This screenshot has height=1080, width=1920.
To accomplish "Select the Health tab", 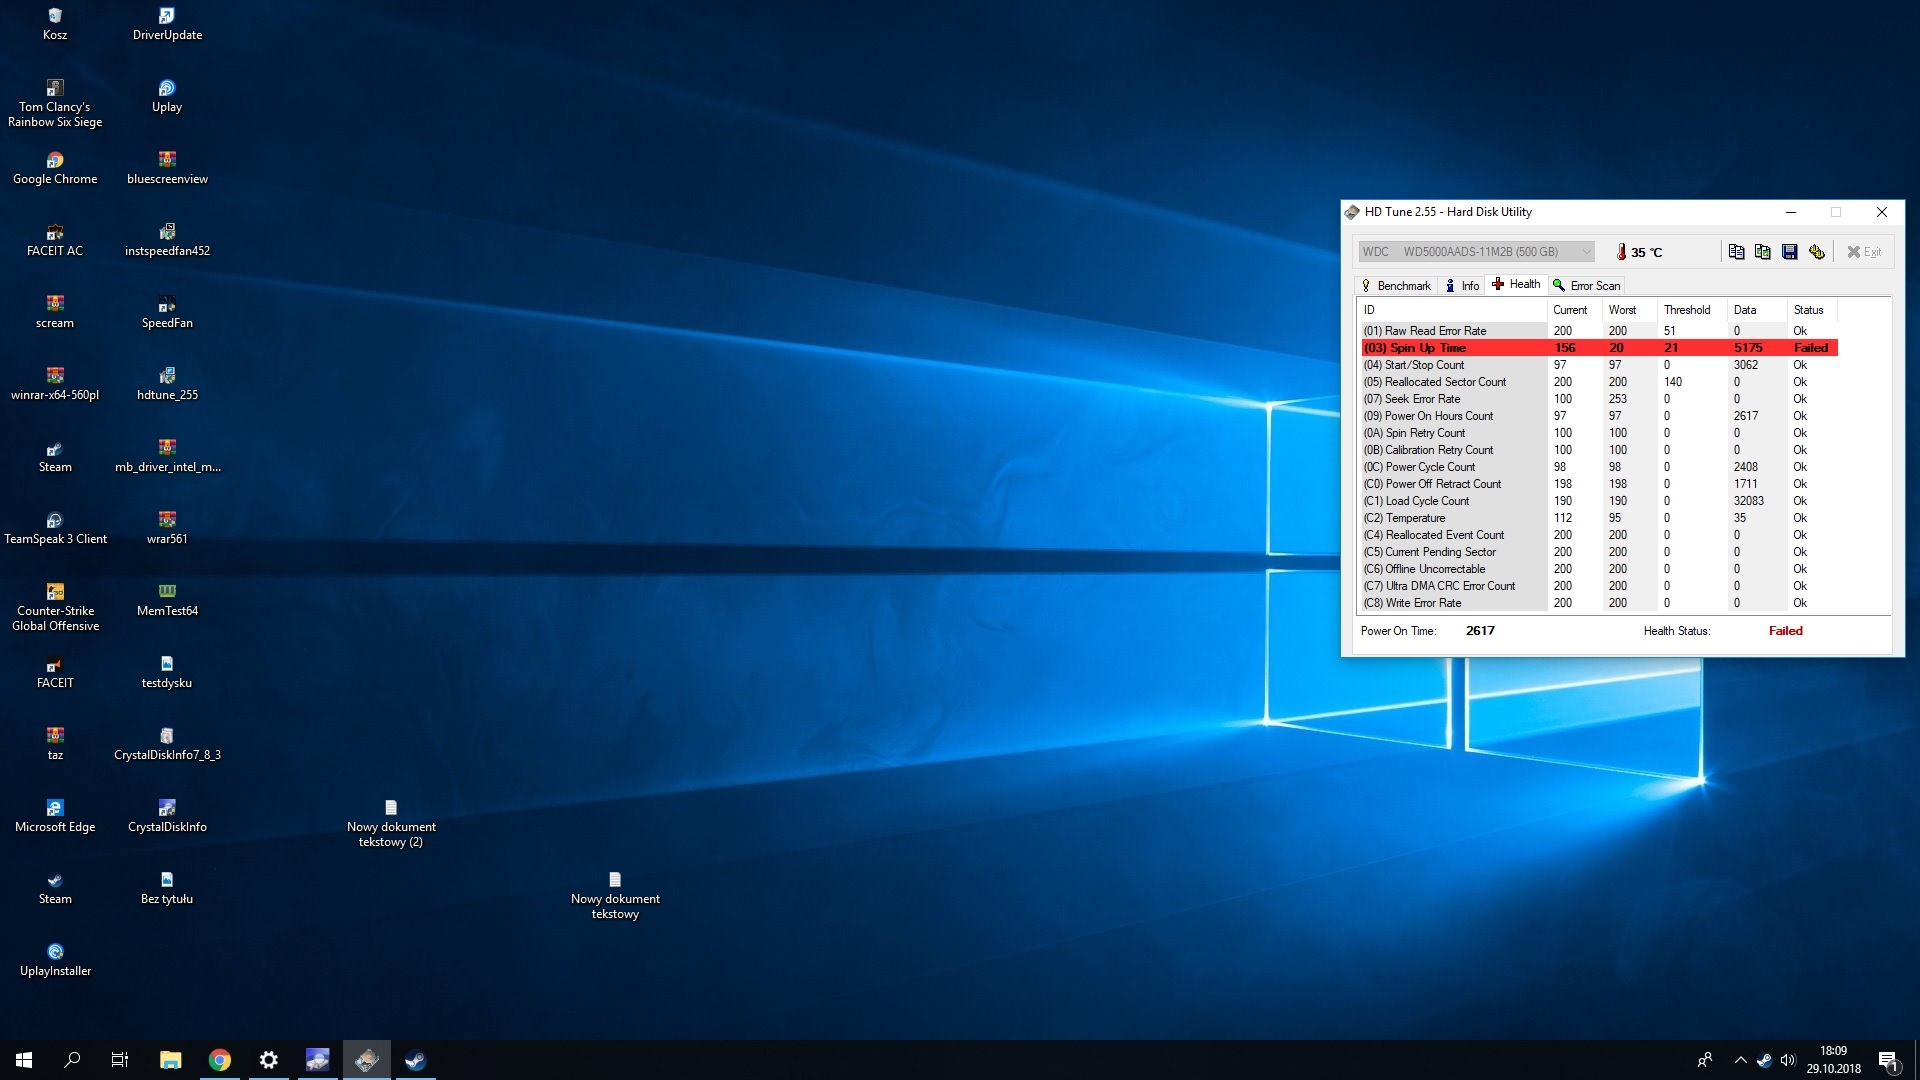I will pyautogui.click(x=1516, y=284).
